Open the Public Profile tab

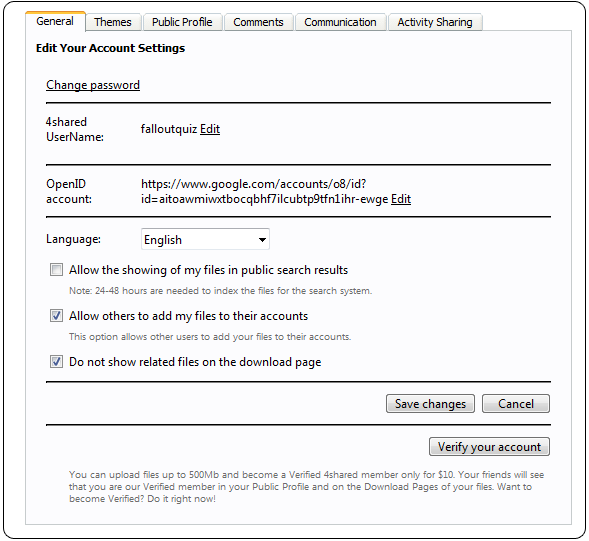(x=182, y=22)
